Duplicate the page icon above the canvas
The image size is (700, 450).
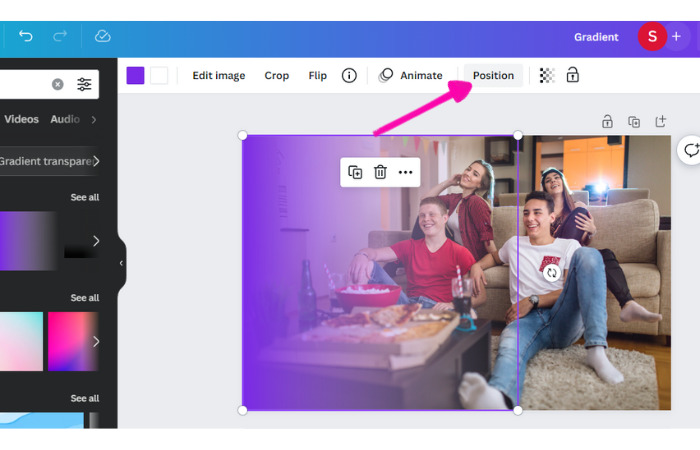pyautogui.click(x=634, y=121)
